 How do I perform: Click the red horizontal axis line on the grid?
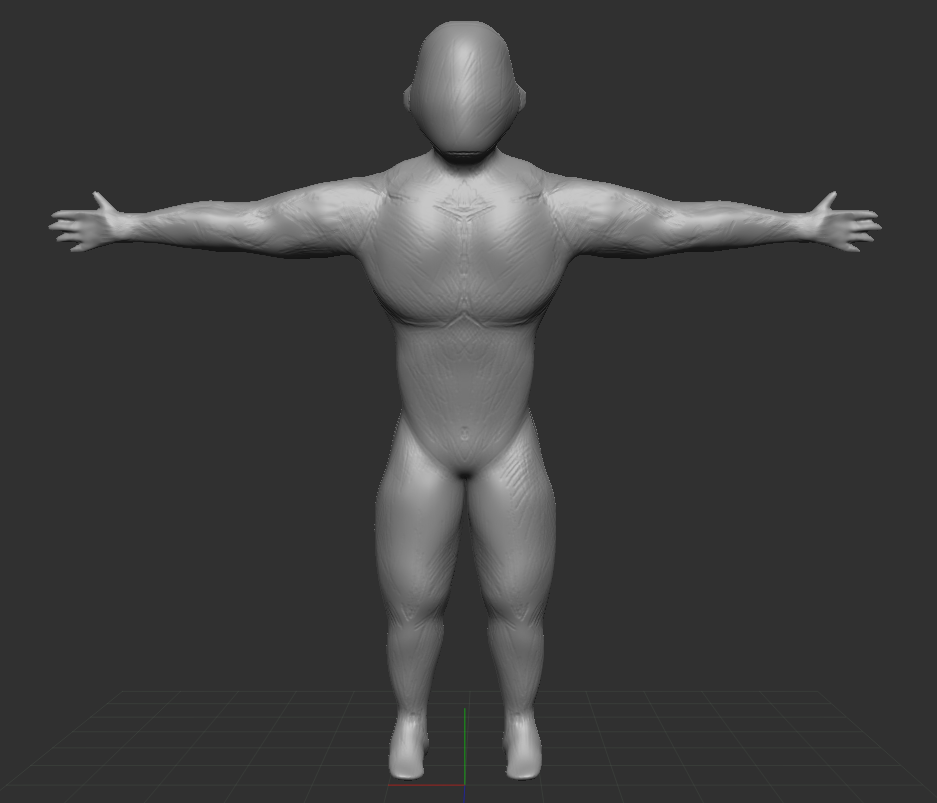(x=425, y=785)
